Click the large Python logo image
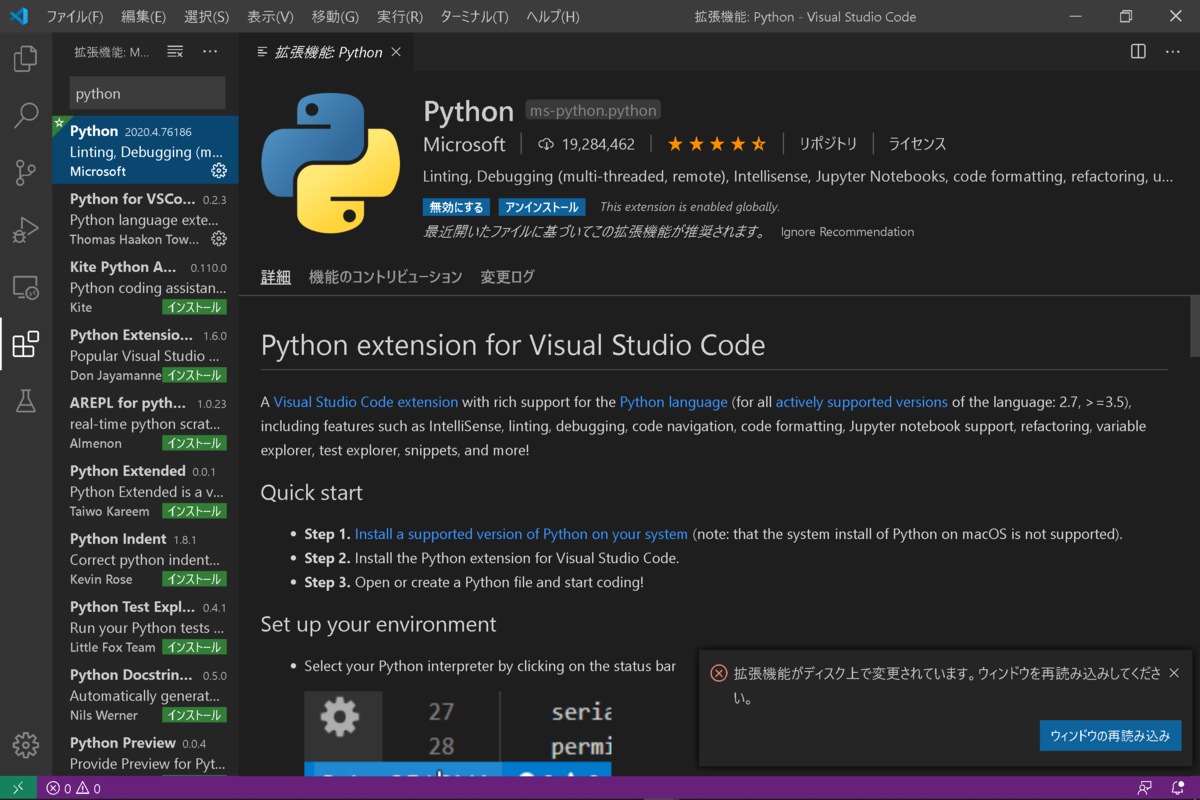This screenshot has height=800, width=1200. (x=331, y=163)
